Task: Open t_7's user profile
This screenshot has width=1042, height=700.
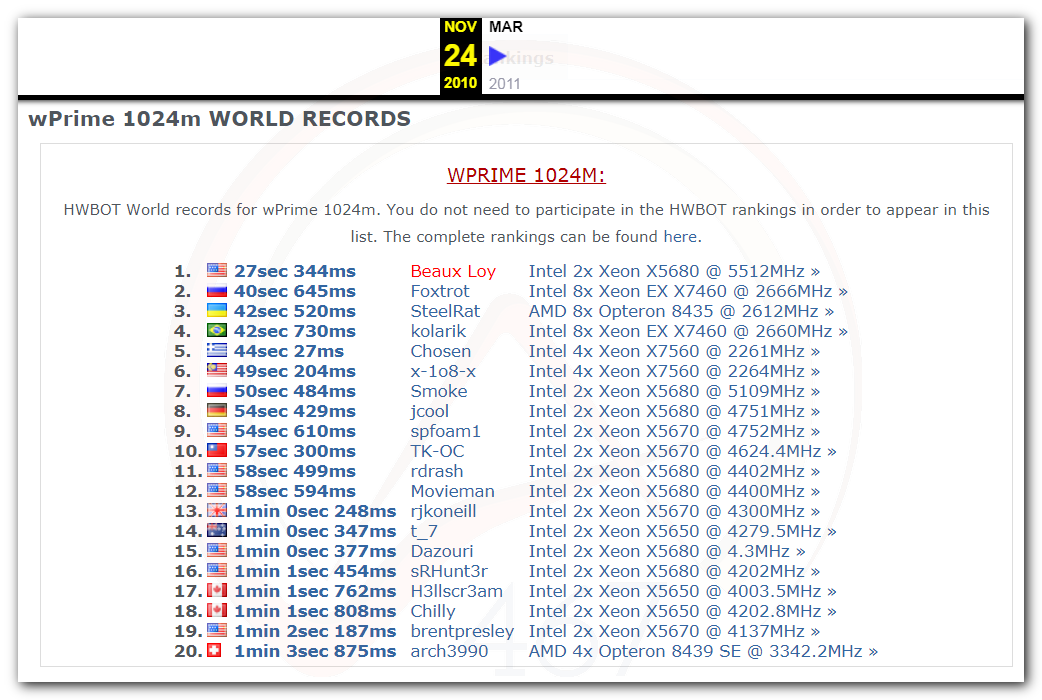Action: (423, 531)
